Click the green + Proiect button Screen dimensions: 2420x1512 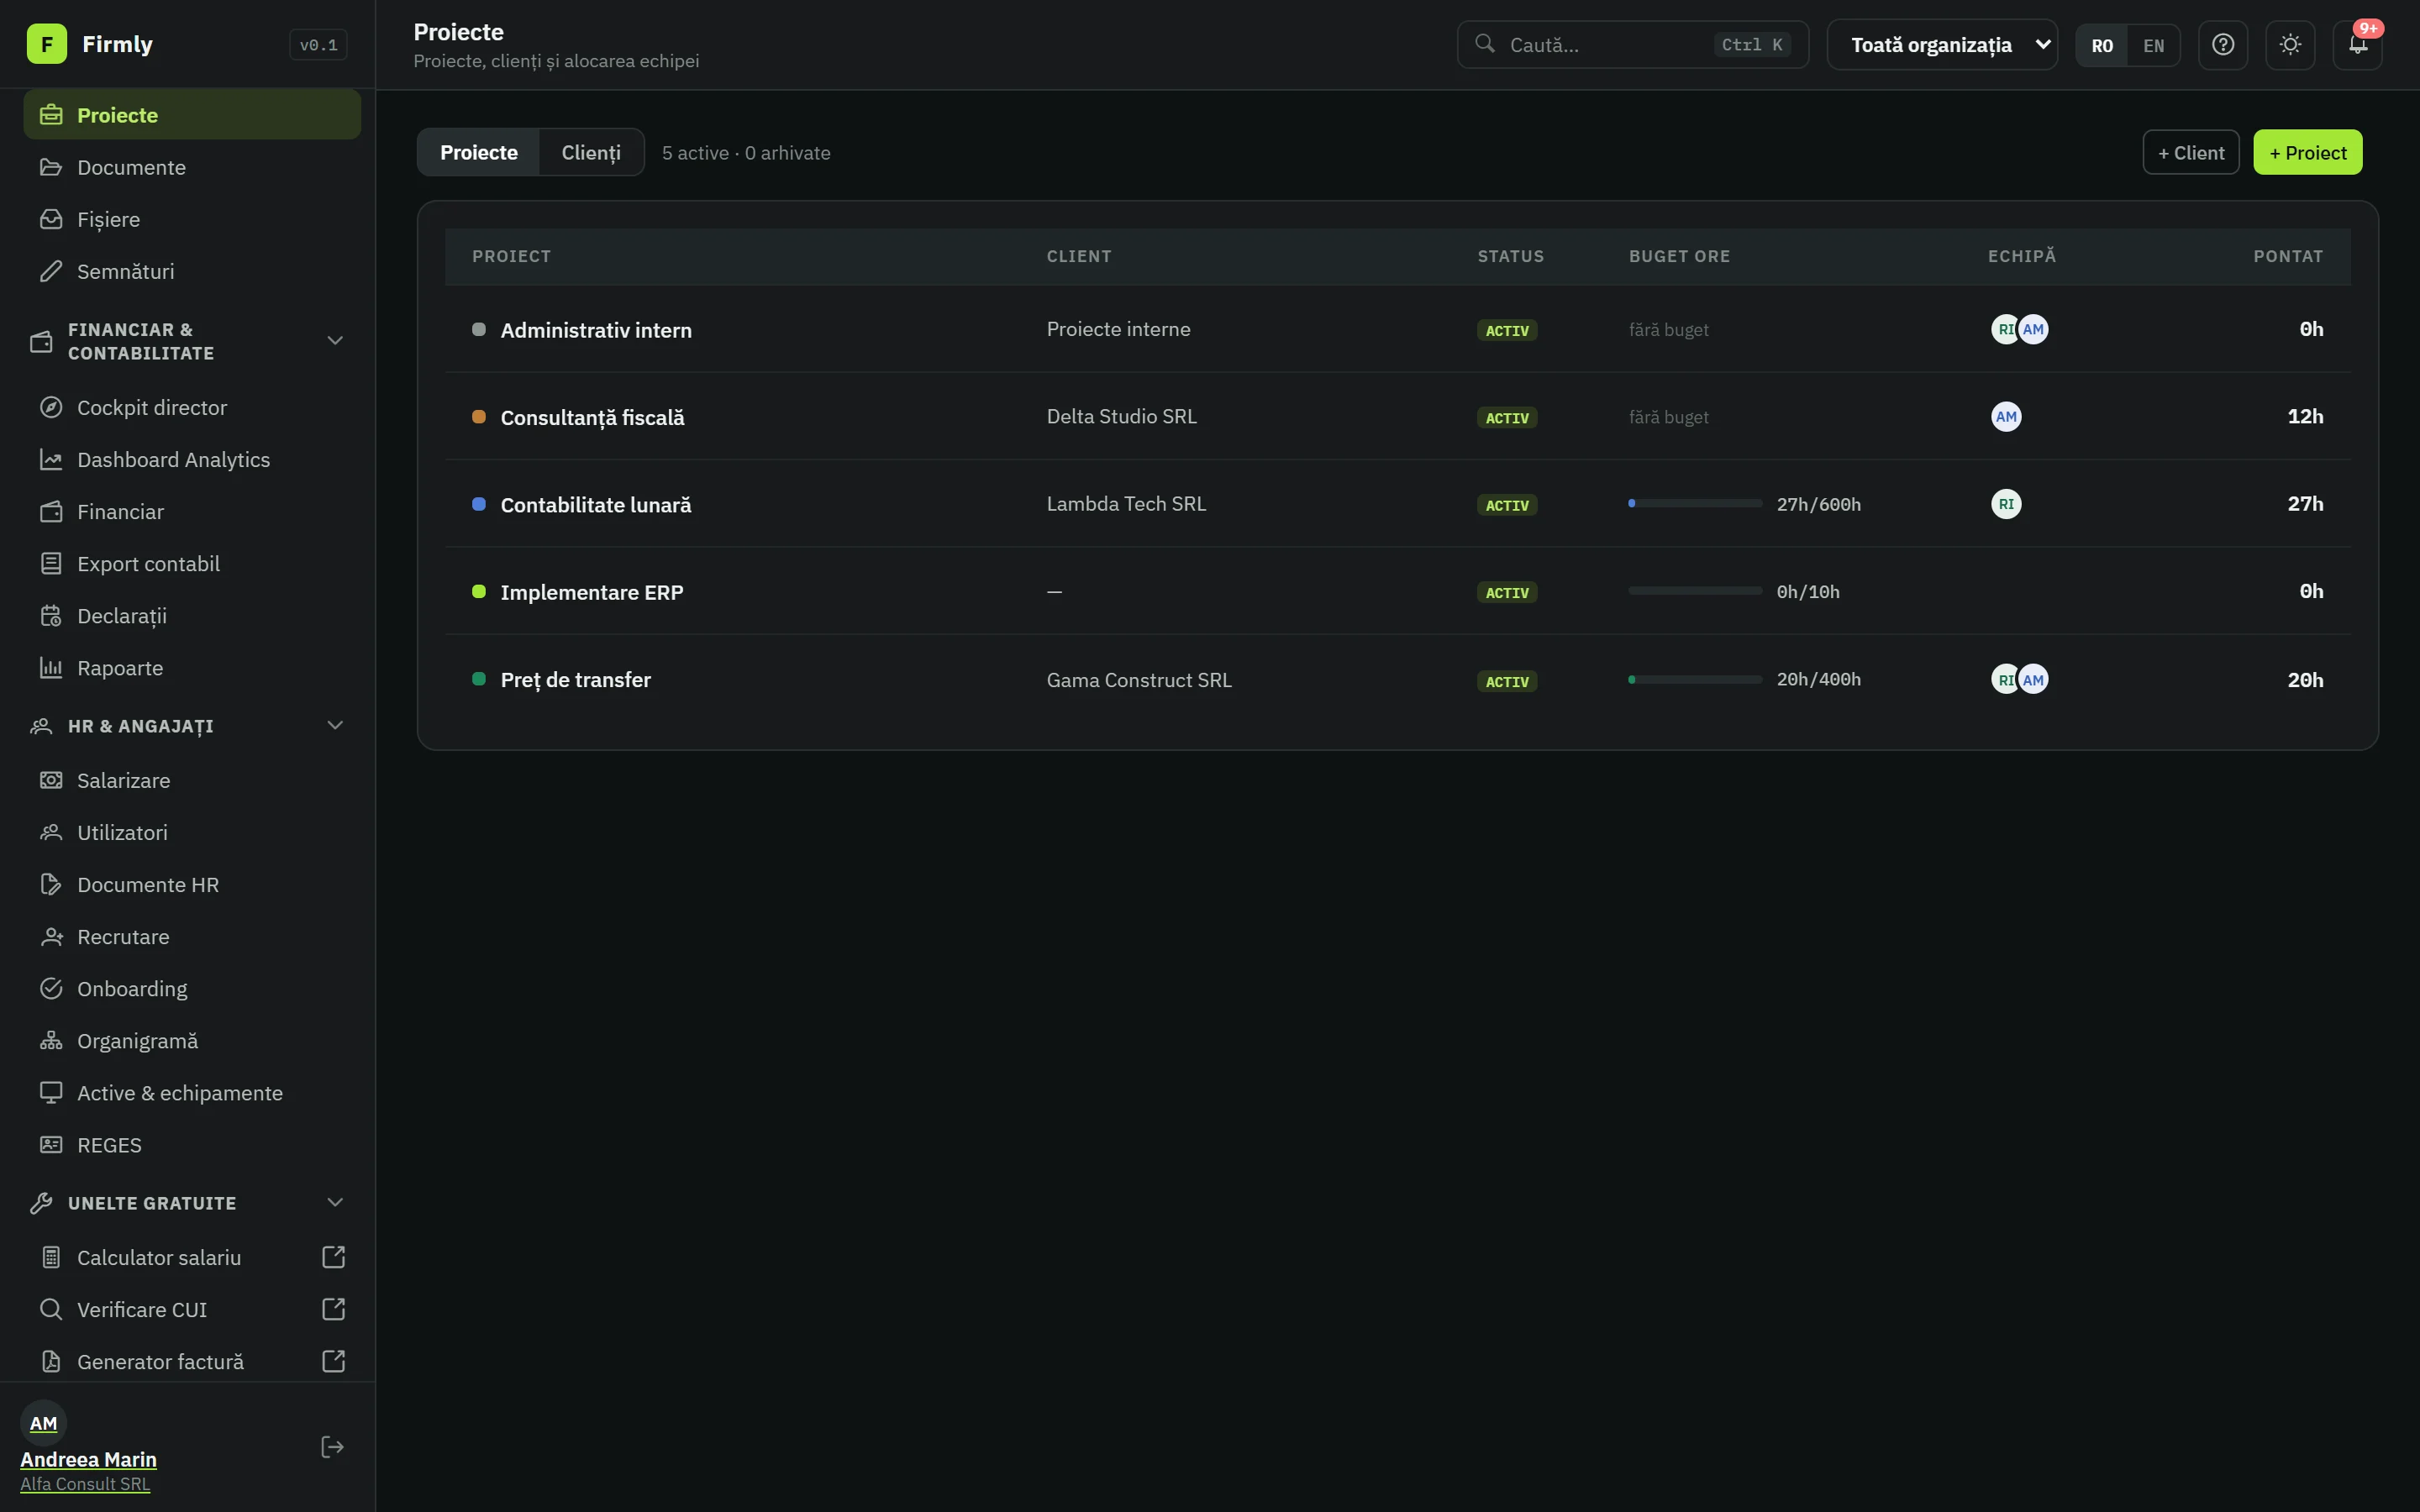point(2307,152)
